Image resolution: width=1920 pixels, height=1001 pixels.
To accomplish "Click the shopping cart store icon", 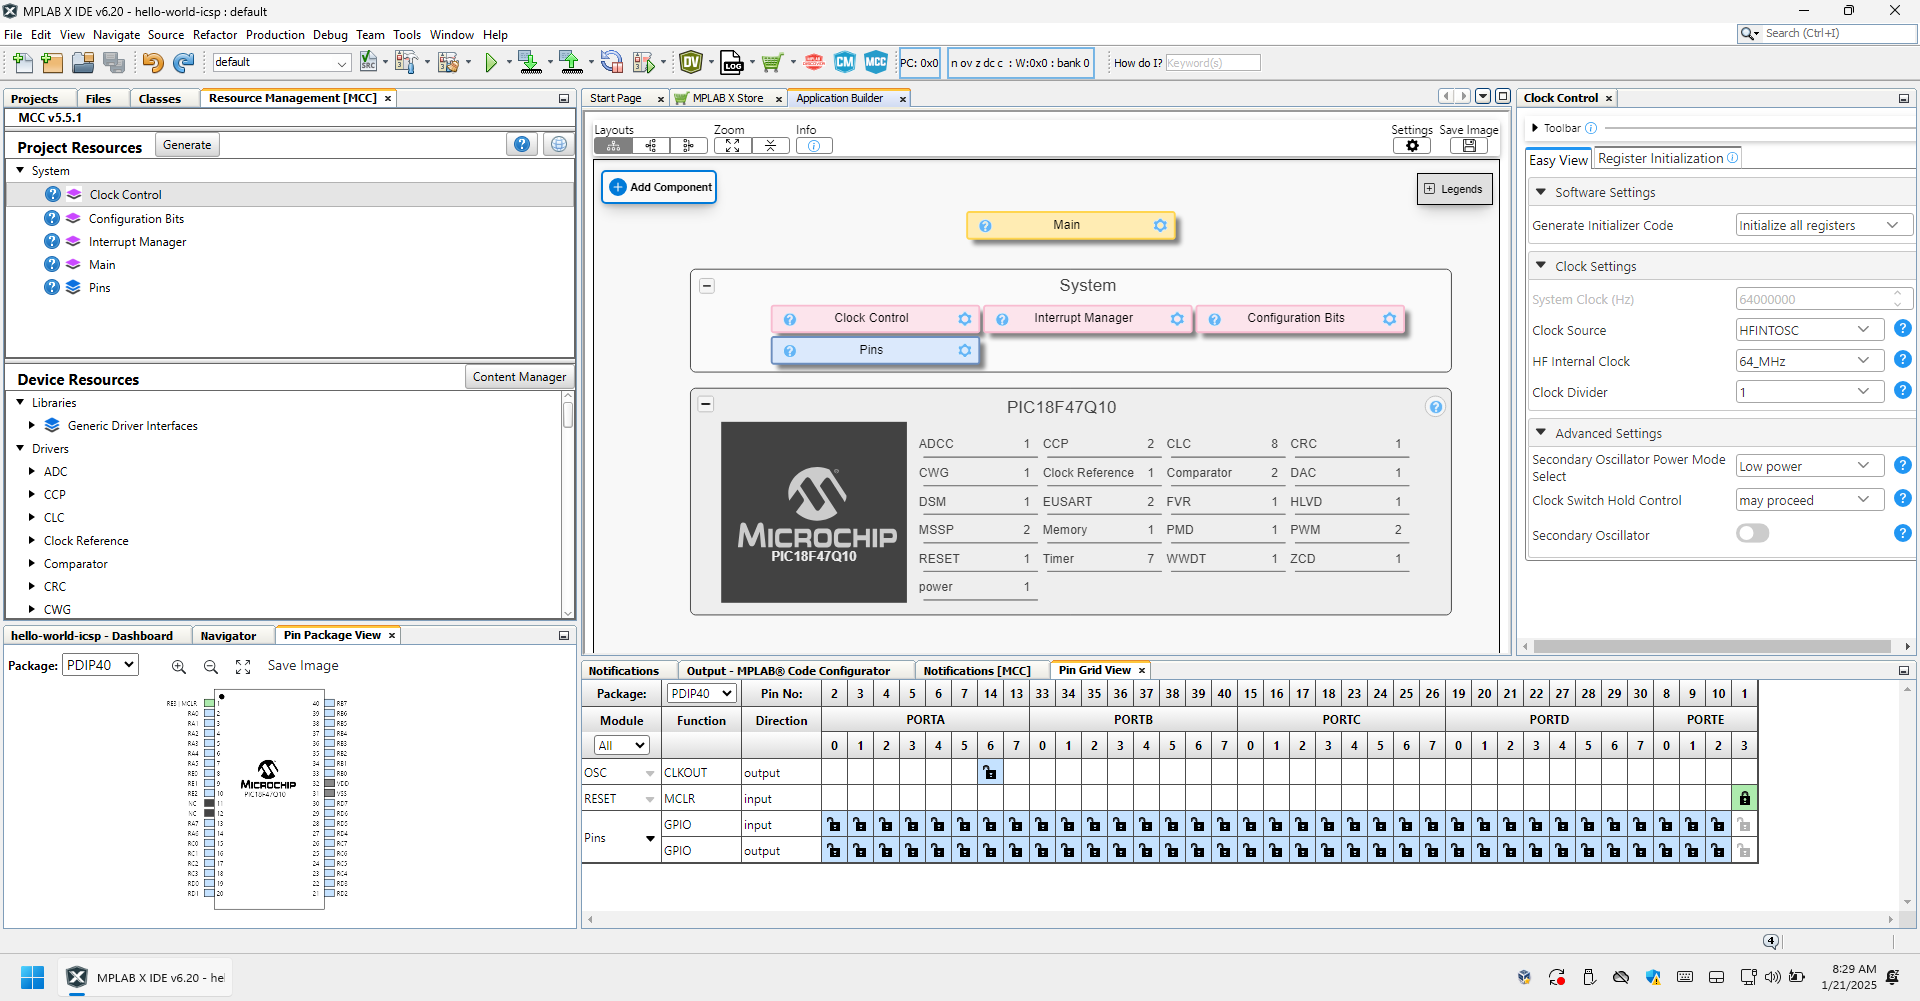I will [x=771, y=63].
